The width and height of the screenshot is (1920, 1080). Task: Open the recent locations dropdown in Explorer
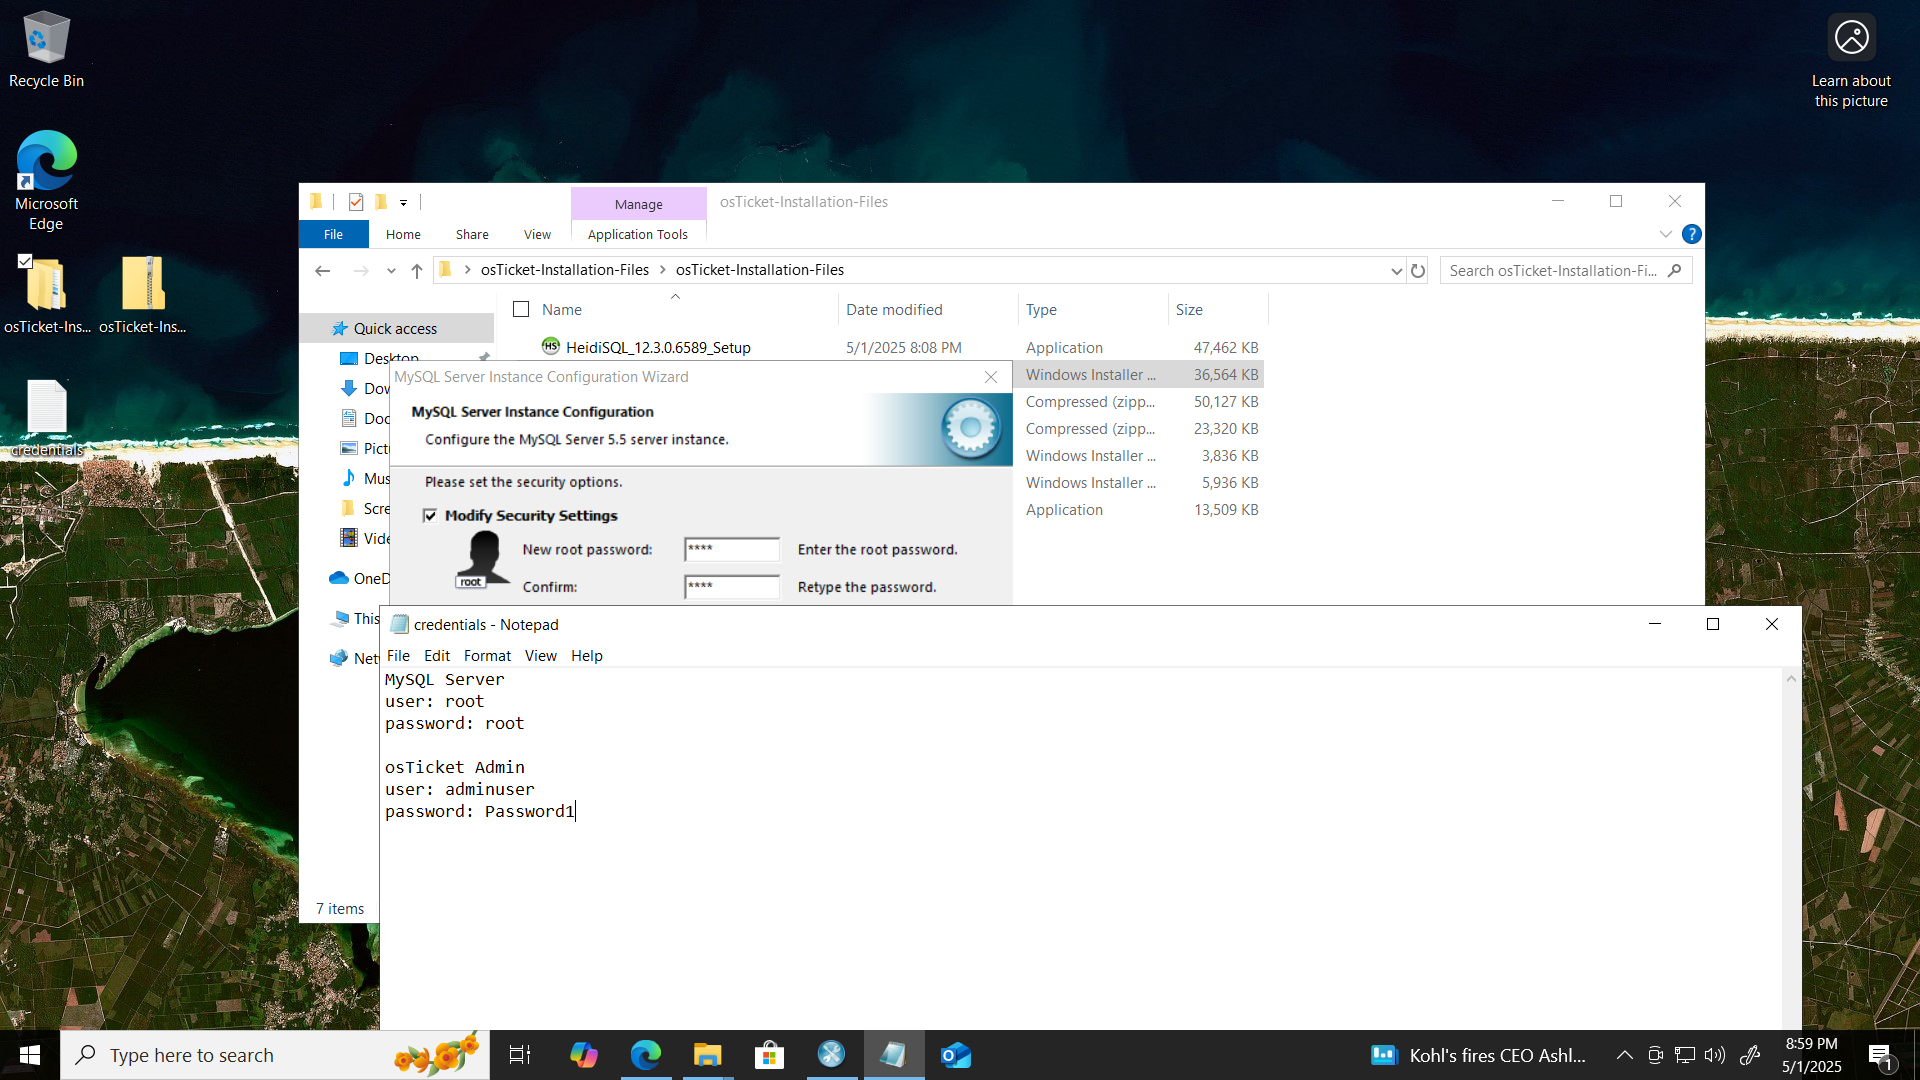pyautogui.click(x=391, y=270)
